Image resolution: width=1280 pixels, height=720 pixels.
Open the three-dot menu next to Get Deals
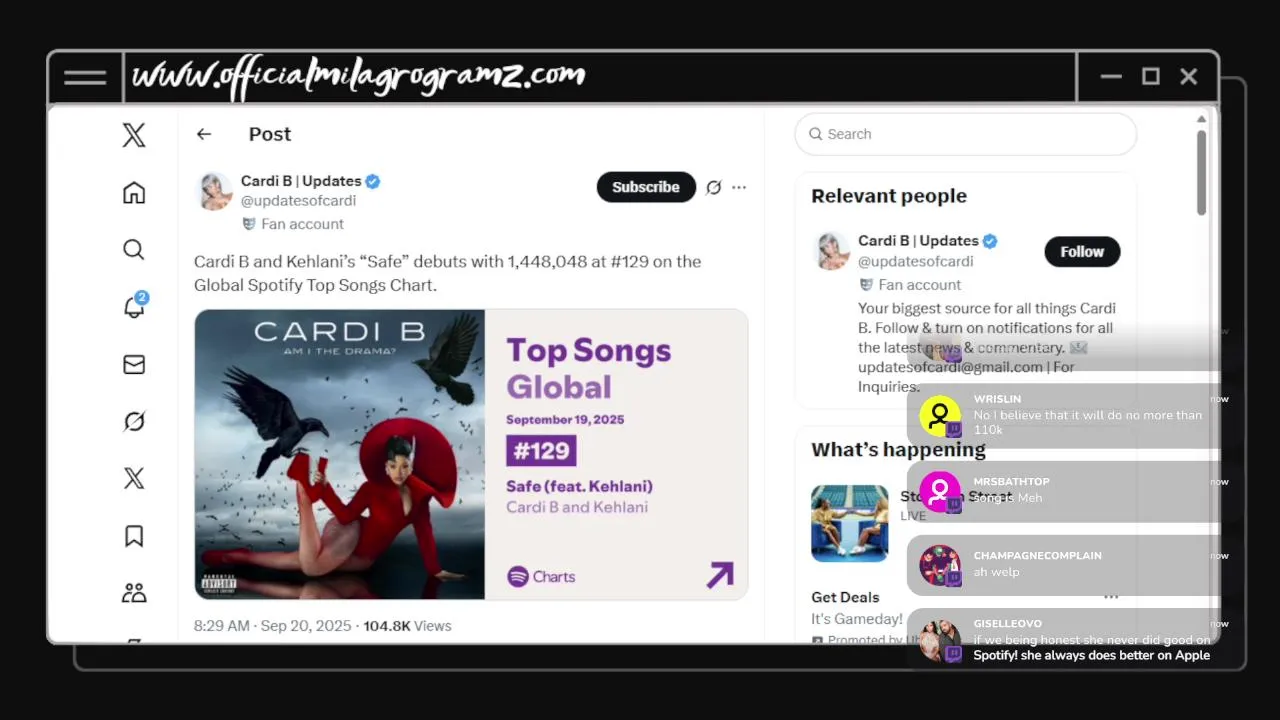point(1111,597)
